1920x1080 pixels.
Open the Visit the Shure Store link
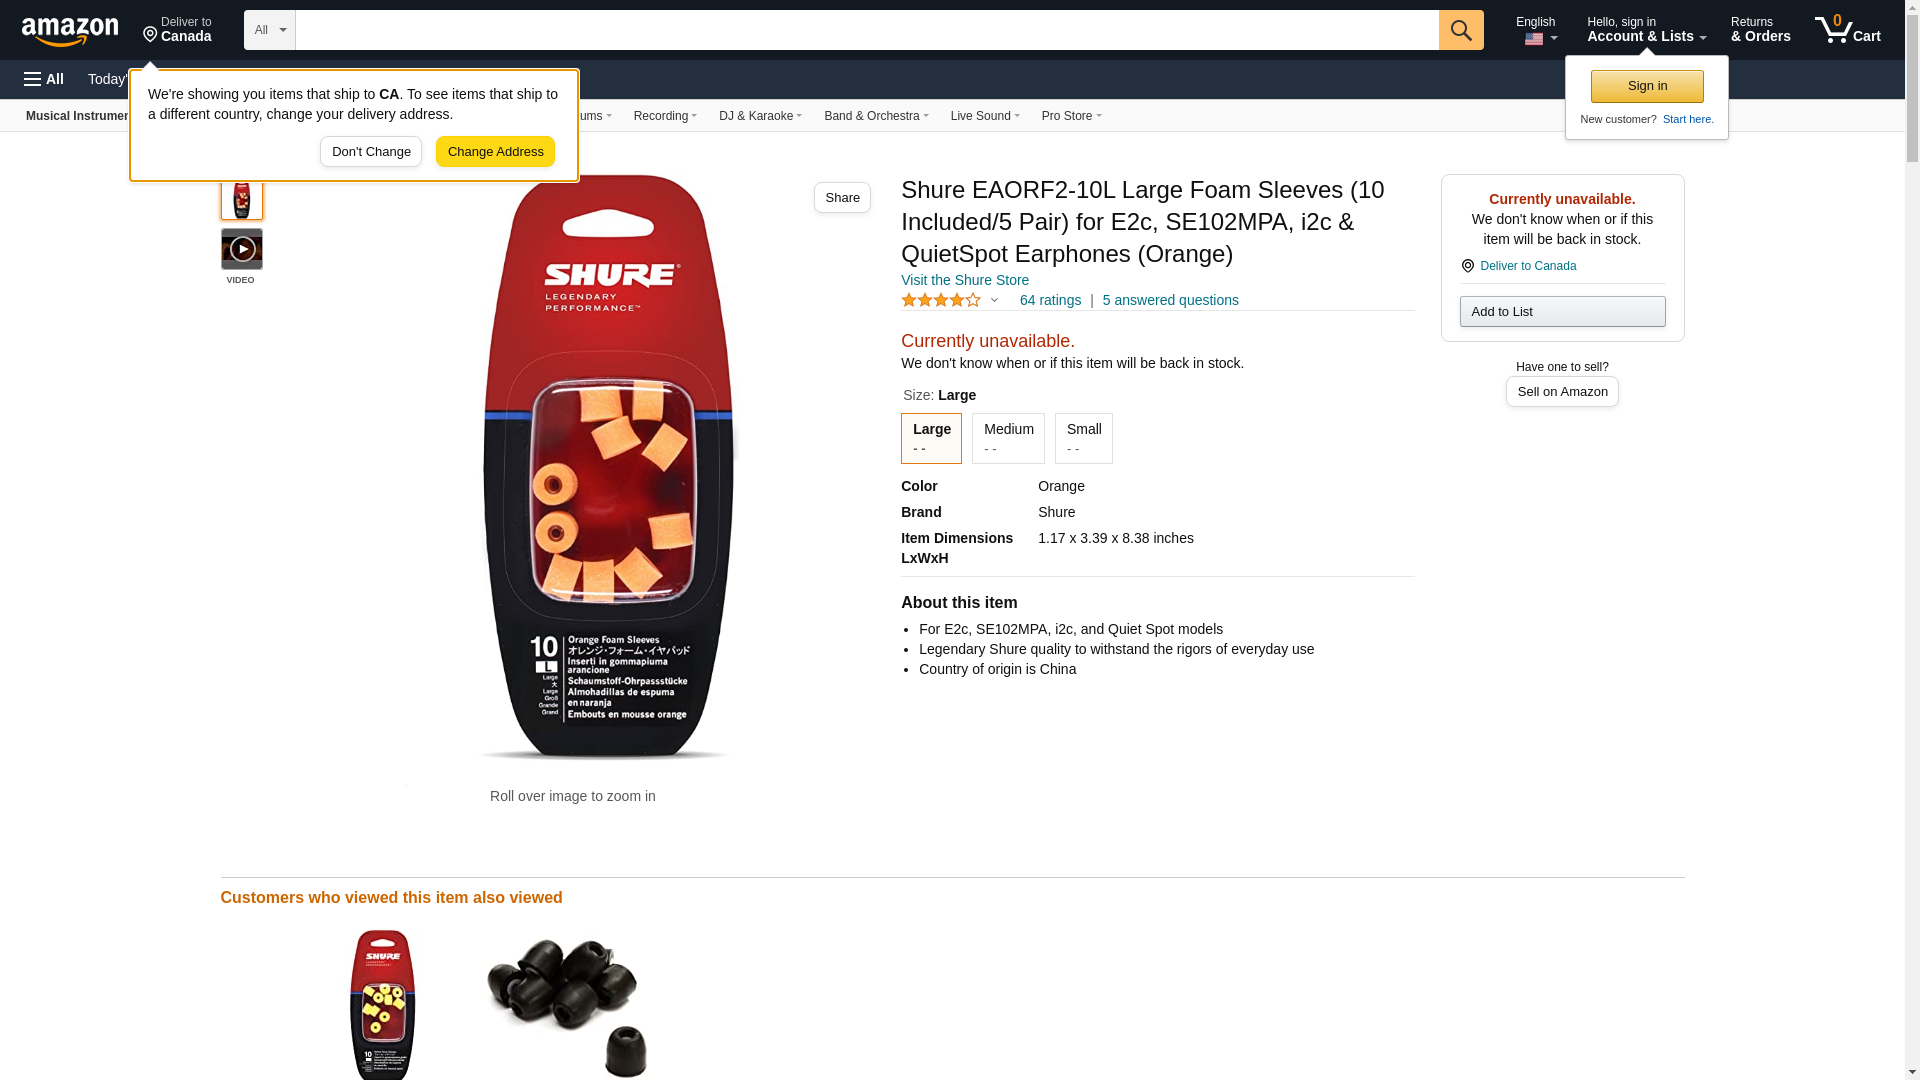pyautogui.click(x=964, y=280)
